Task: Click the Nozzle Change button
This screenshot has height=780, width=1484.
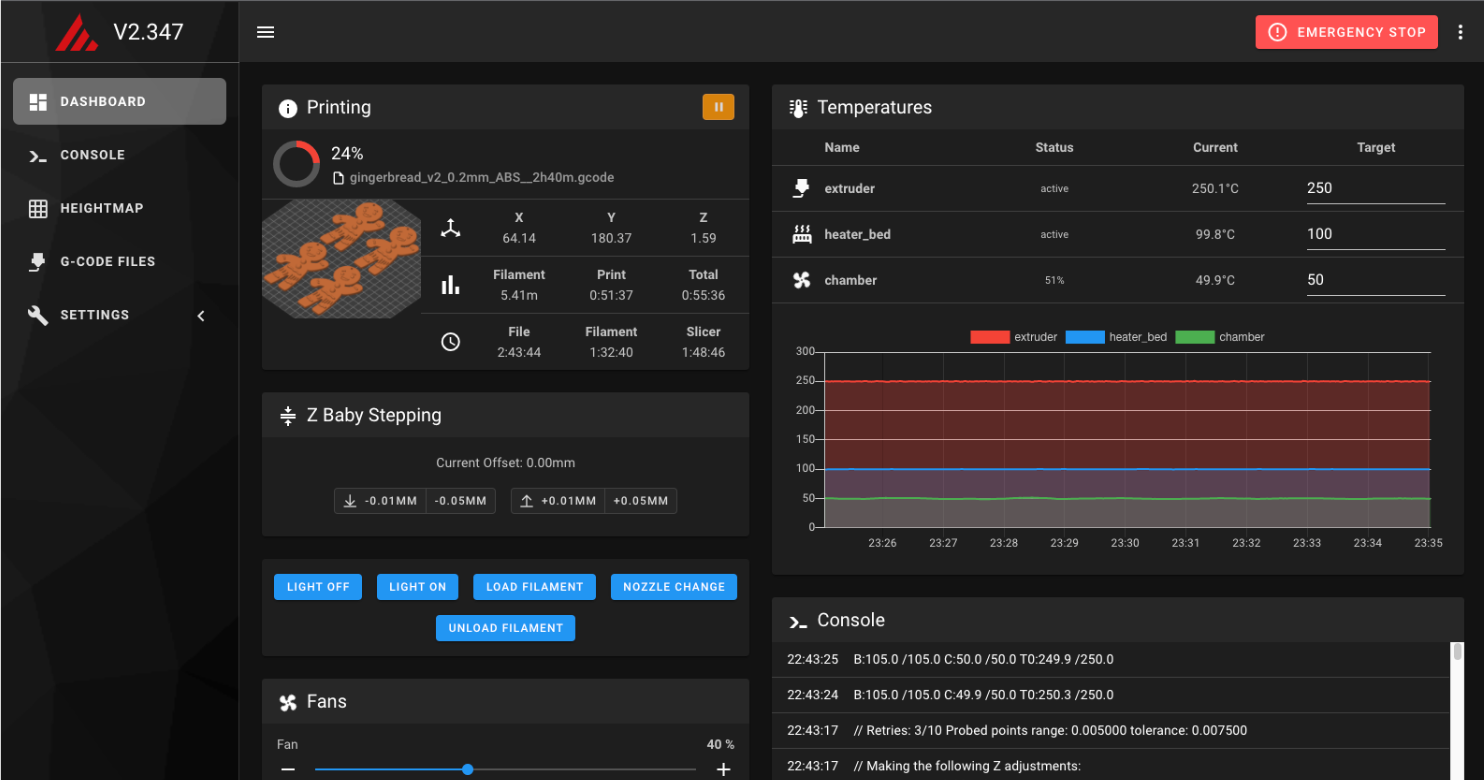Action: click(673, 586)
